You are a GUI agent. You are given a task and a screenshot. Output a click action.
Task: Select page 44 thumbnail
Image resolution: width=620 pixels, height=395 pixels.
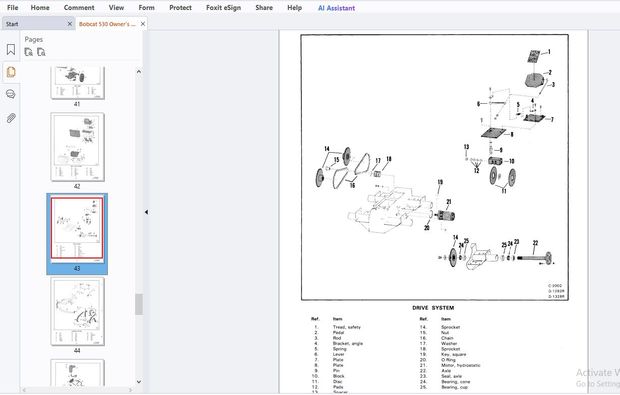tap(78, 311)
